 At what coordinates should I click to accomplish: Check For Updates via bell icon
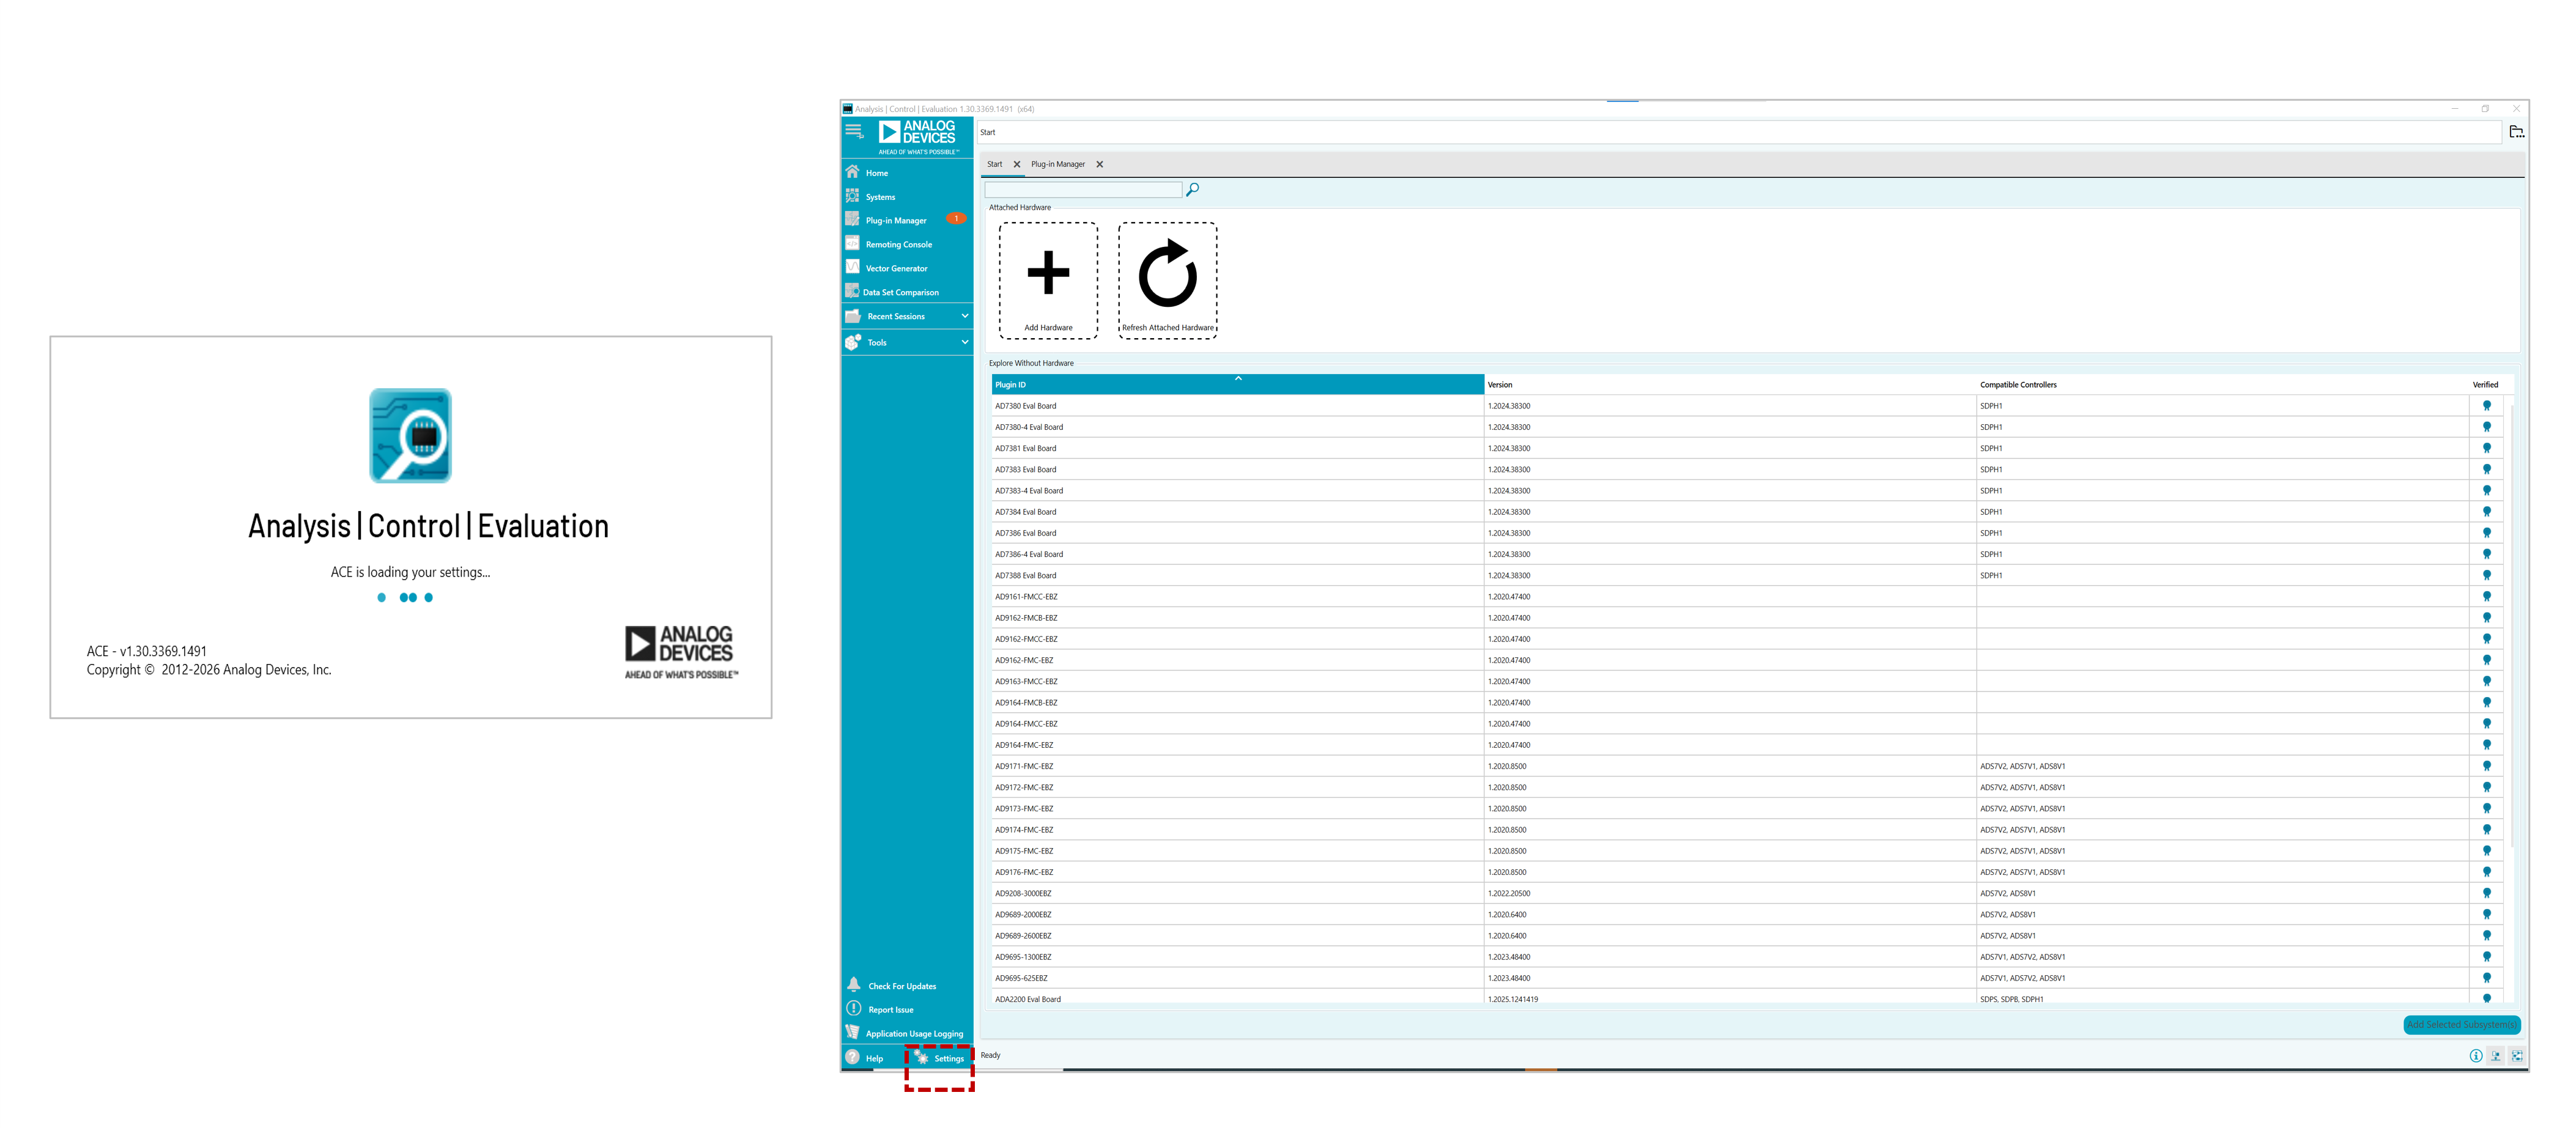(854, 985)
